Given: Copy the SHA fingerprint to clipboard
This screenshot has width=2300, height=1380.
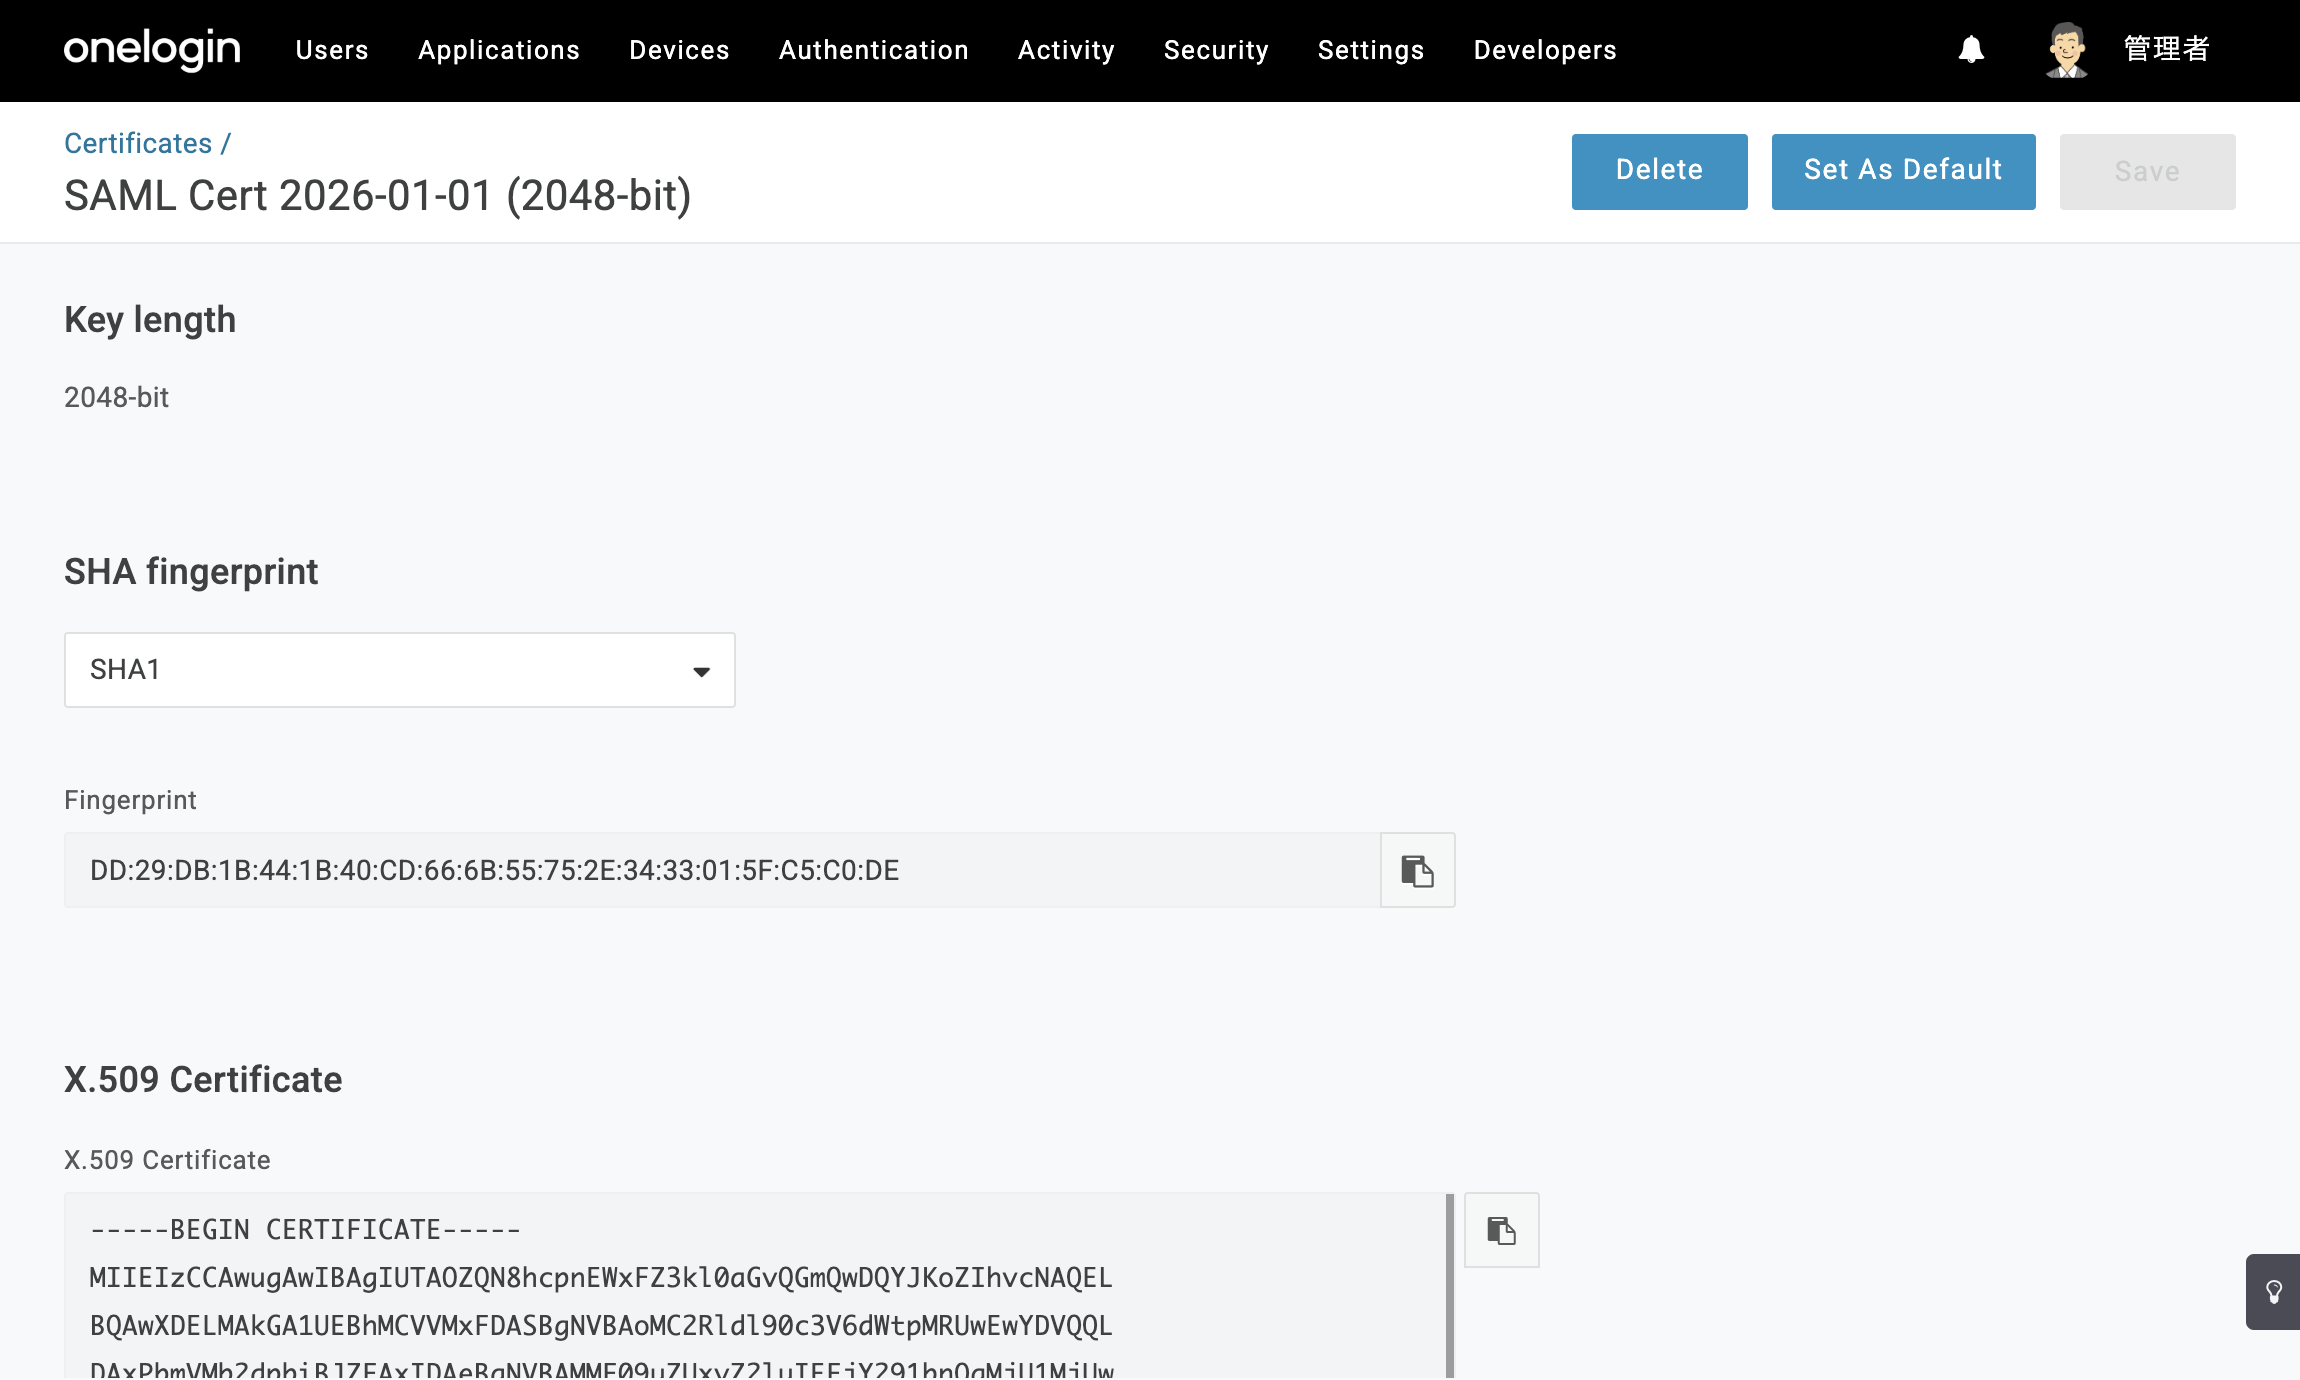Looking at the screenshot, I should click(1417, 870).
